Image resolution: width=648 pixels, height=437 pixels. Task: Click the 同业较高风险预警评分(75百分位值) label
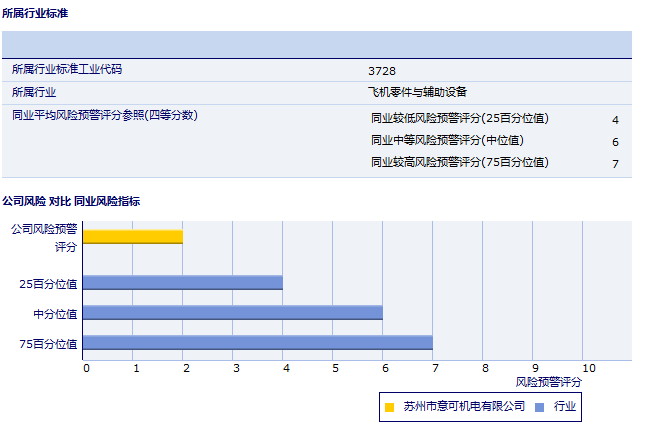click(x=460, y=162)
